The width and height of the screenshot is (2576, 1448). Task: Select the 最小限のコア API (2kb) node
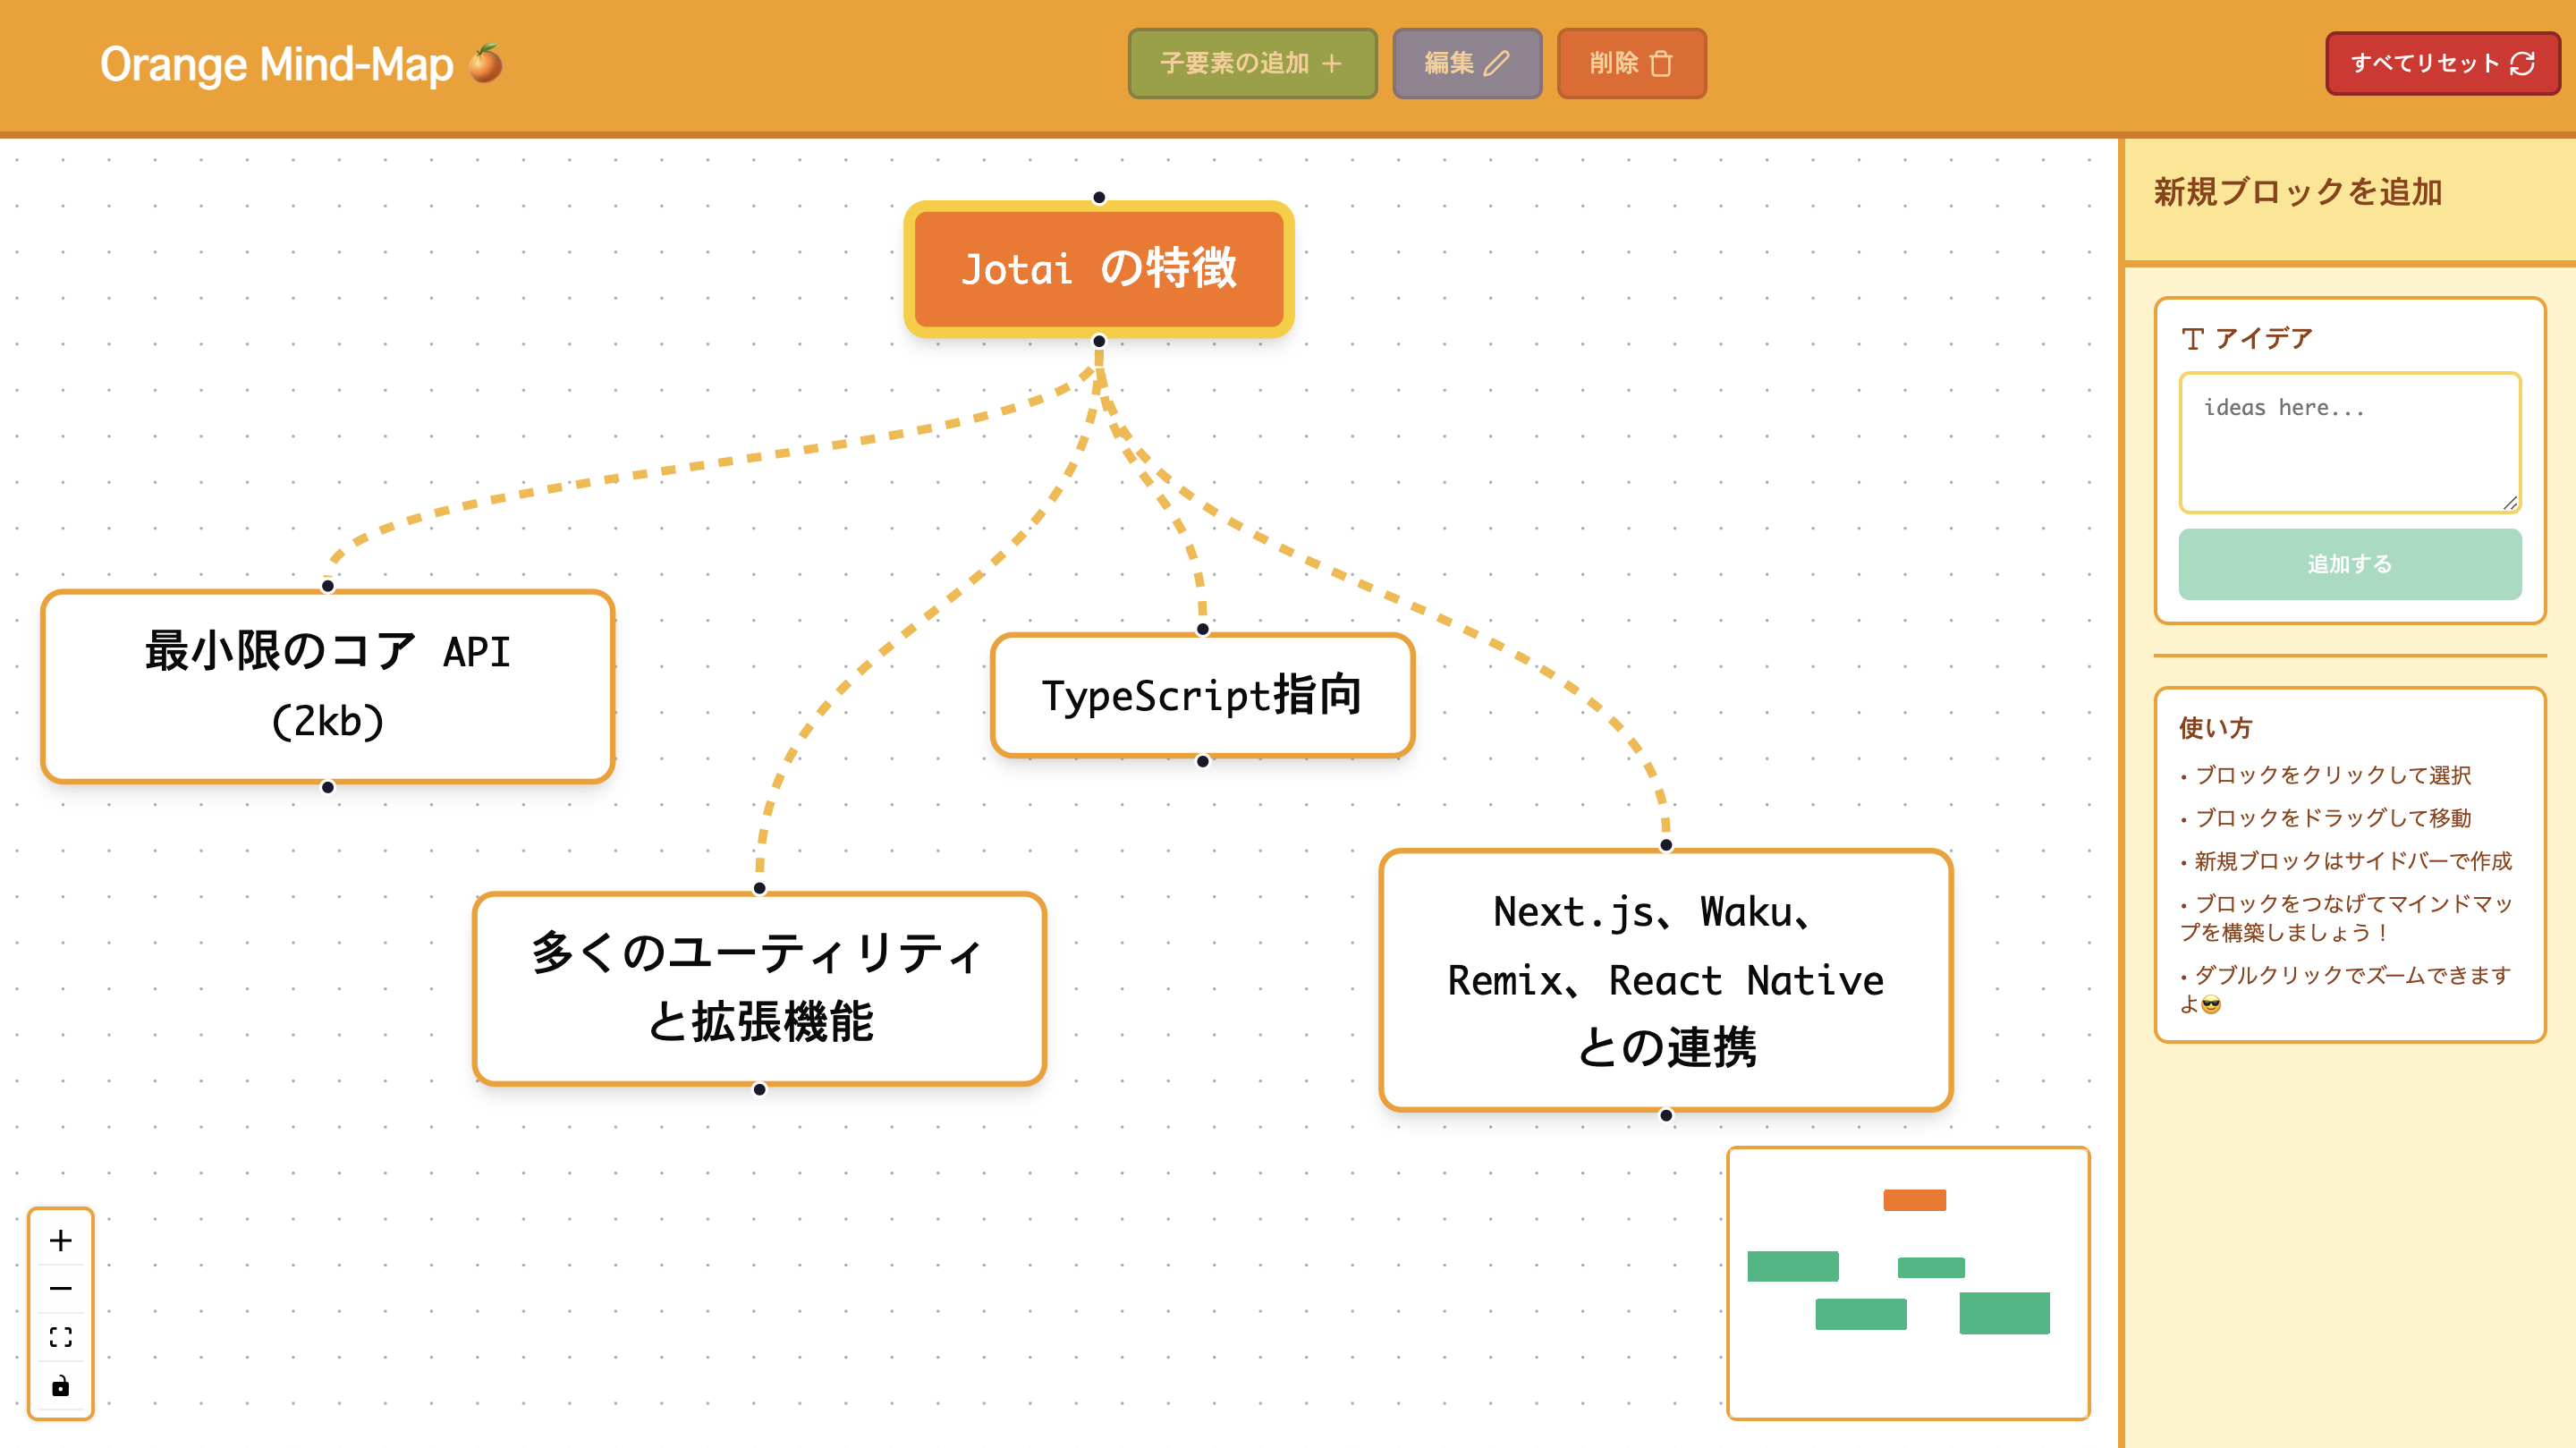point(327,686)
